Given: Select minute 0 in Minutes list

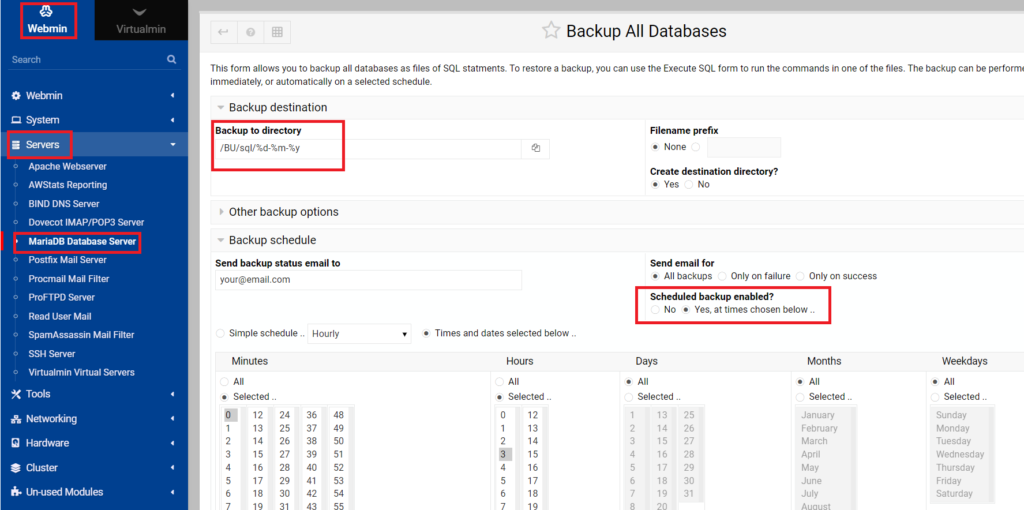Looking at the screenshot, I should (x=231, y=415).
